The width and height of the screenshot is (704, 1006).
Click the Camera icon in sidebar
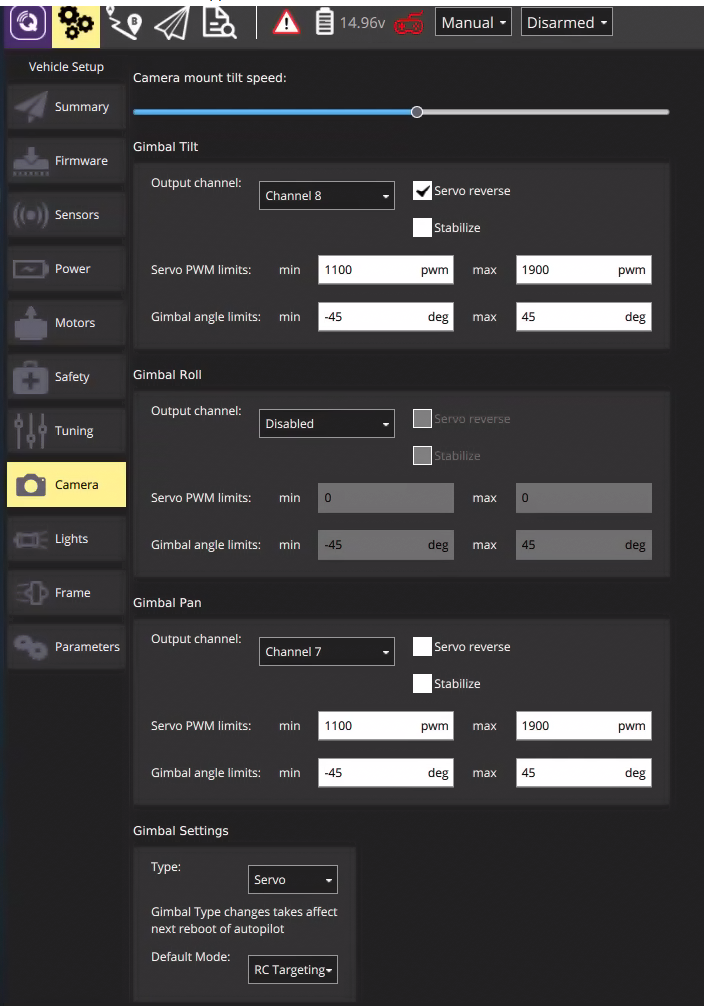coord(31,485)
